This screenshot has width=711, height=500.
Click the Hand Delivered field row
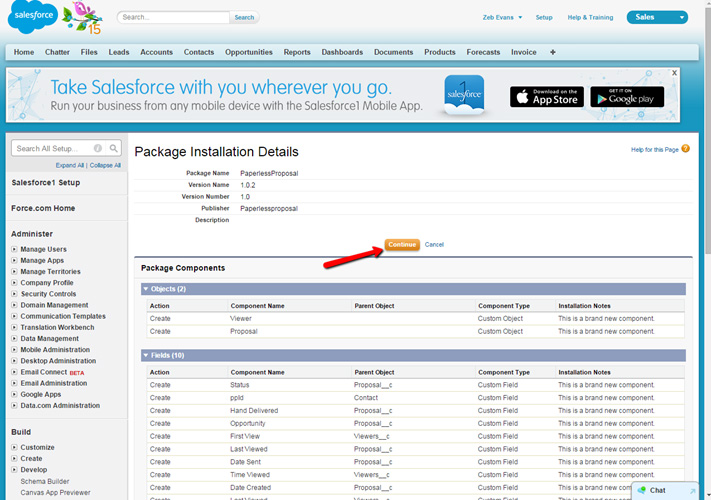(x=415, y=411)
